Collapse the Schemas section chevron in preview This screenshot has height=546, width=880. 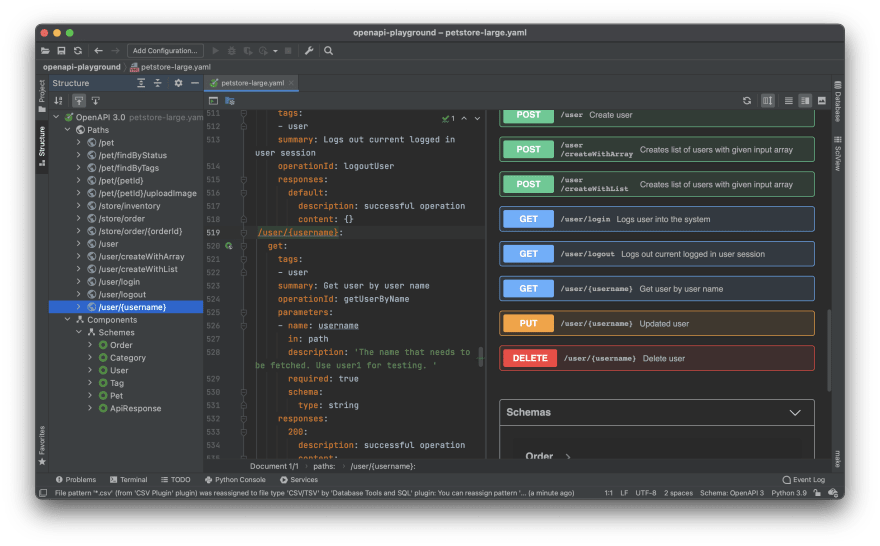pos(795,412)
